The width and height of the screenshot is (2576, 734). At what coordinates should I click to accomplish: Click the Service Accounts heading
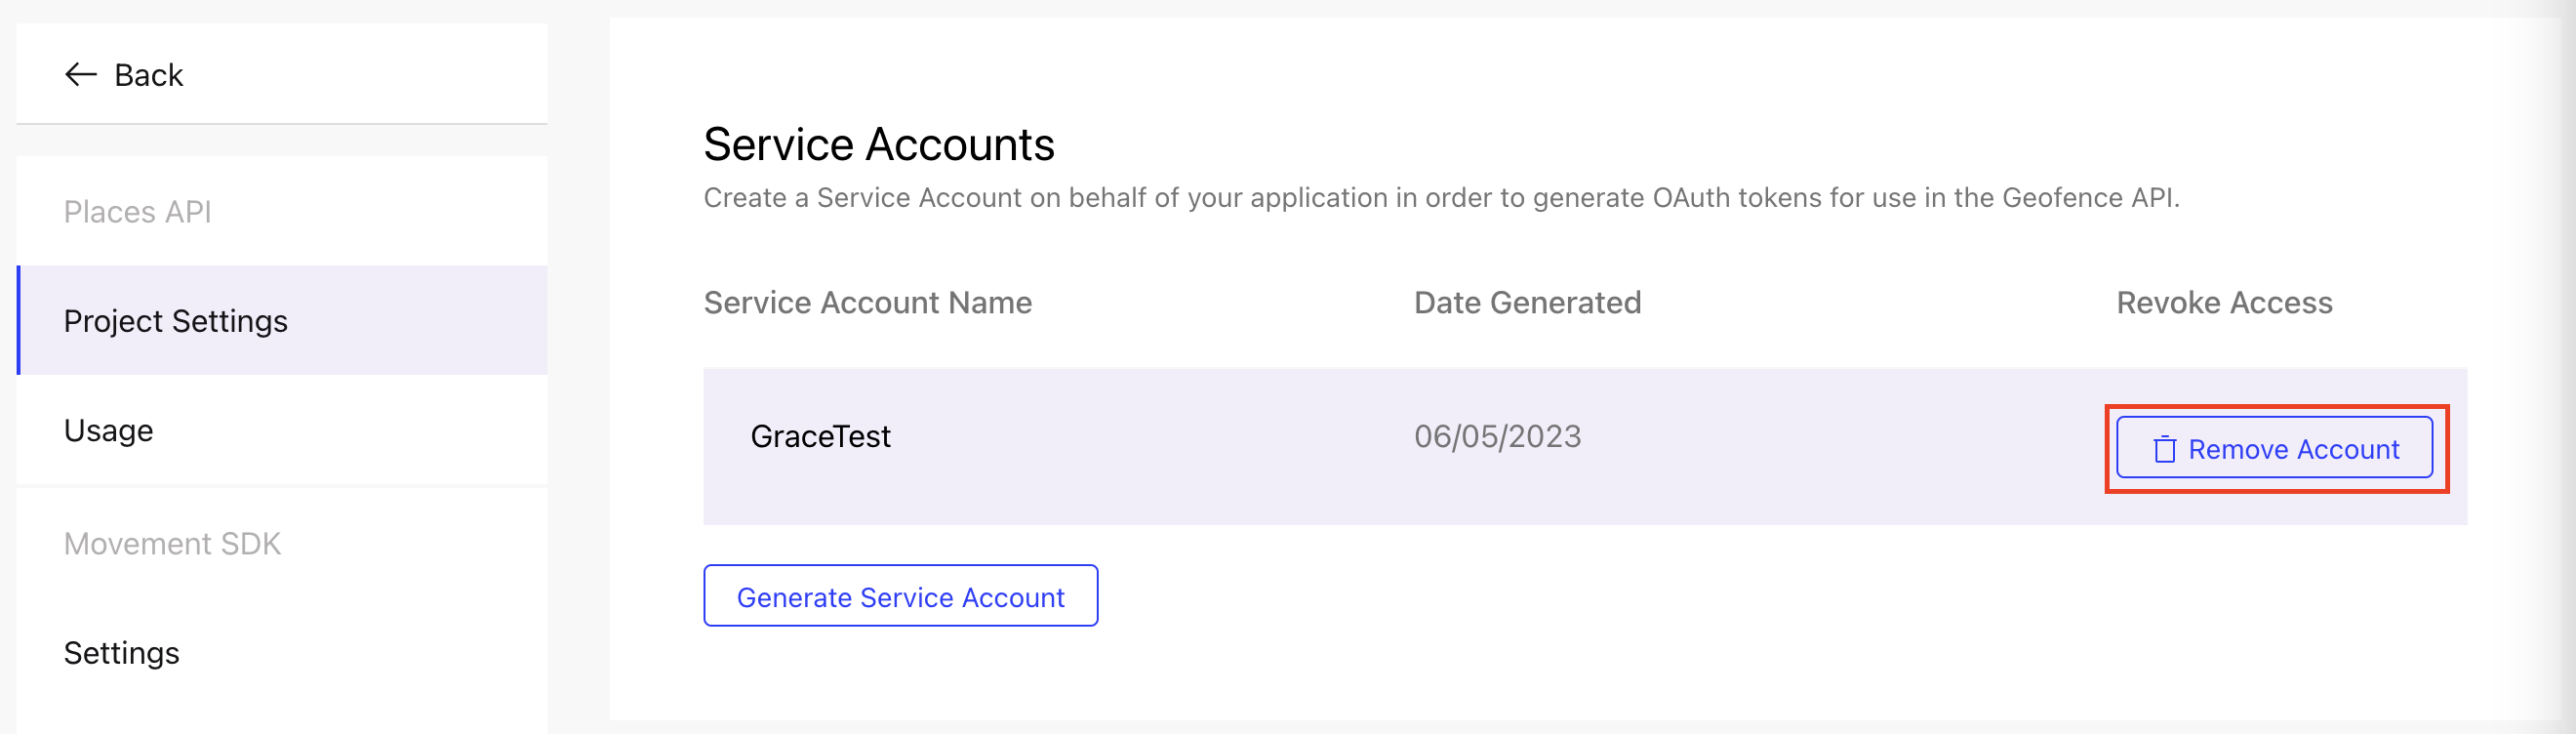click(878, 145)
